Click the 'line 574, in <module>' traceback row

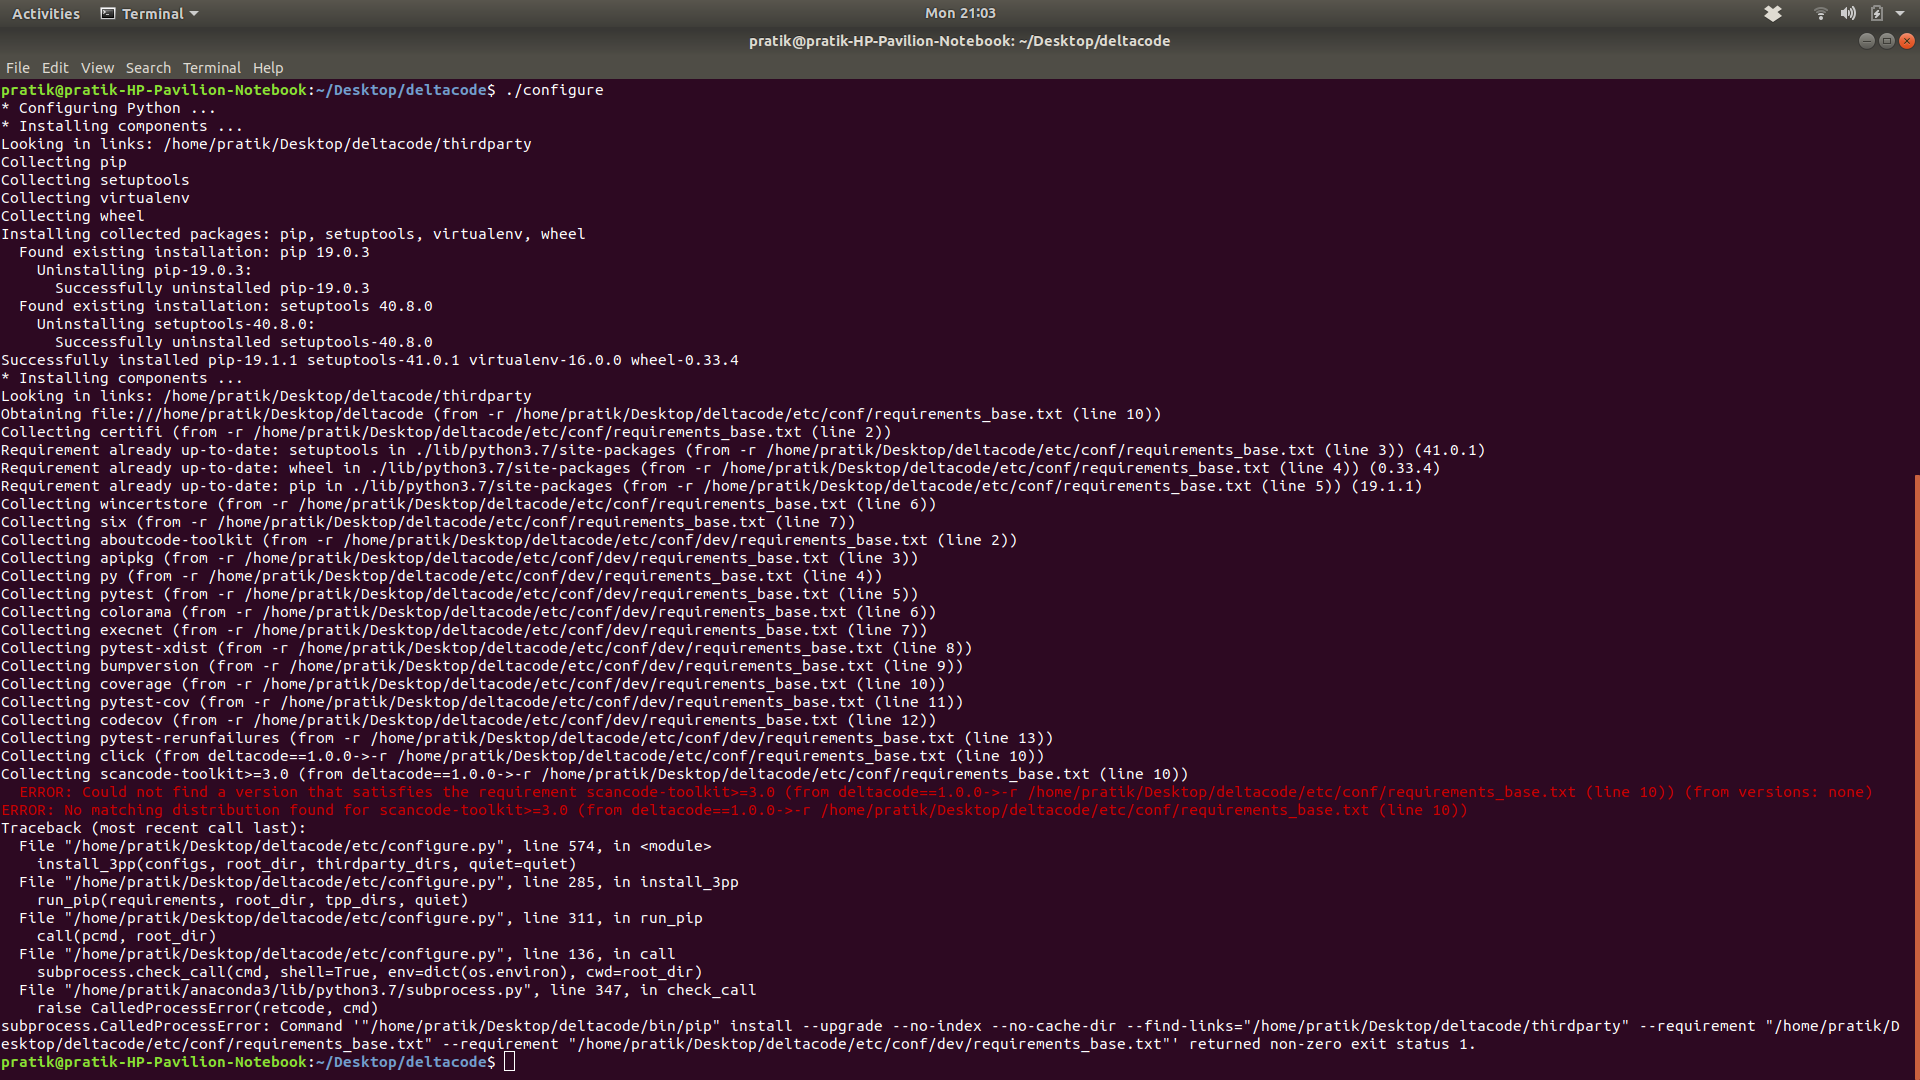pos(365,846)
